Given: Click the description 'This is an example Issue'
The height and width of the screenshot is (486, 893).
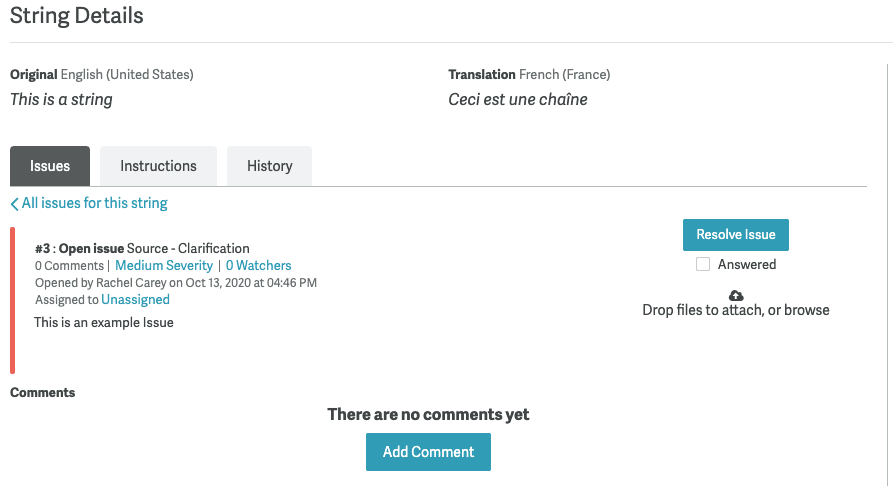Looking at the screenshot, I should pos(104,323).
